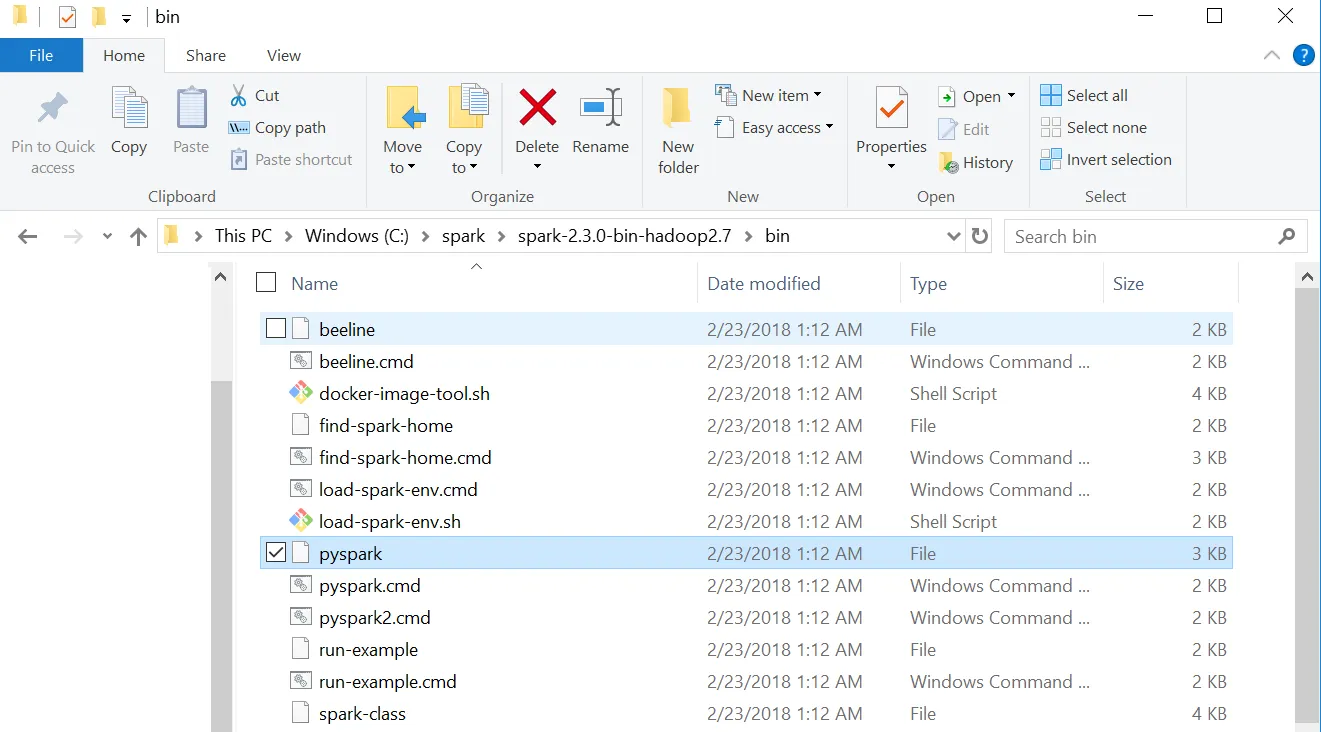The height and width of the screenshot is (732, 1321).
Task: Click docker-image-tool.sh file icon
Action: pyautogui.click(x=300, y=394)
